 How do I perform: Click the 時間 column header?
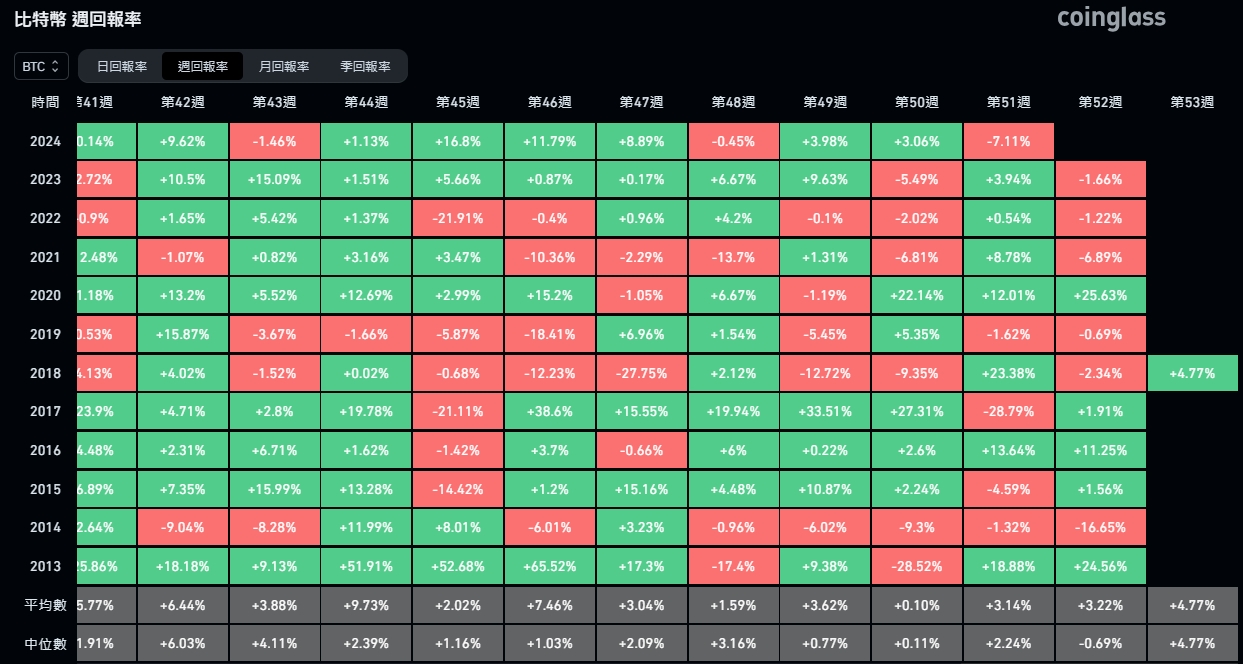(x=45, y=102)
